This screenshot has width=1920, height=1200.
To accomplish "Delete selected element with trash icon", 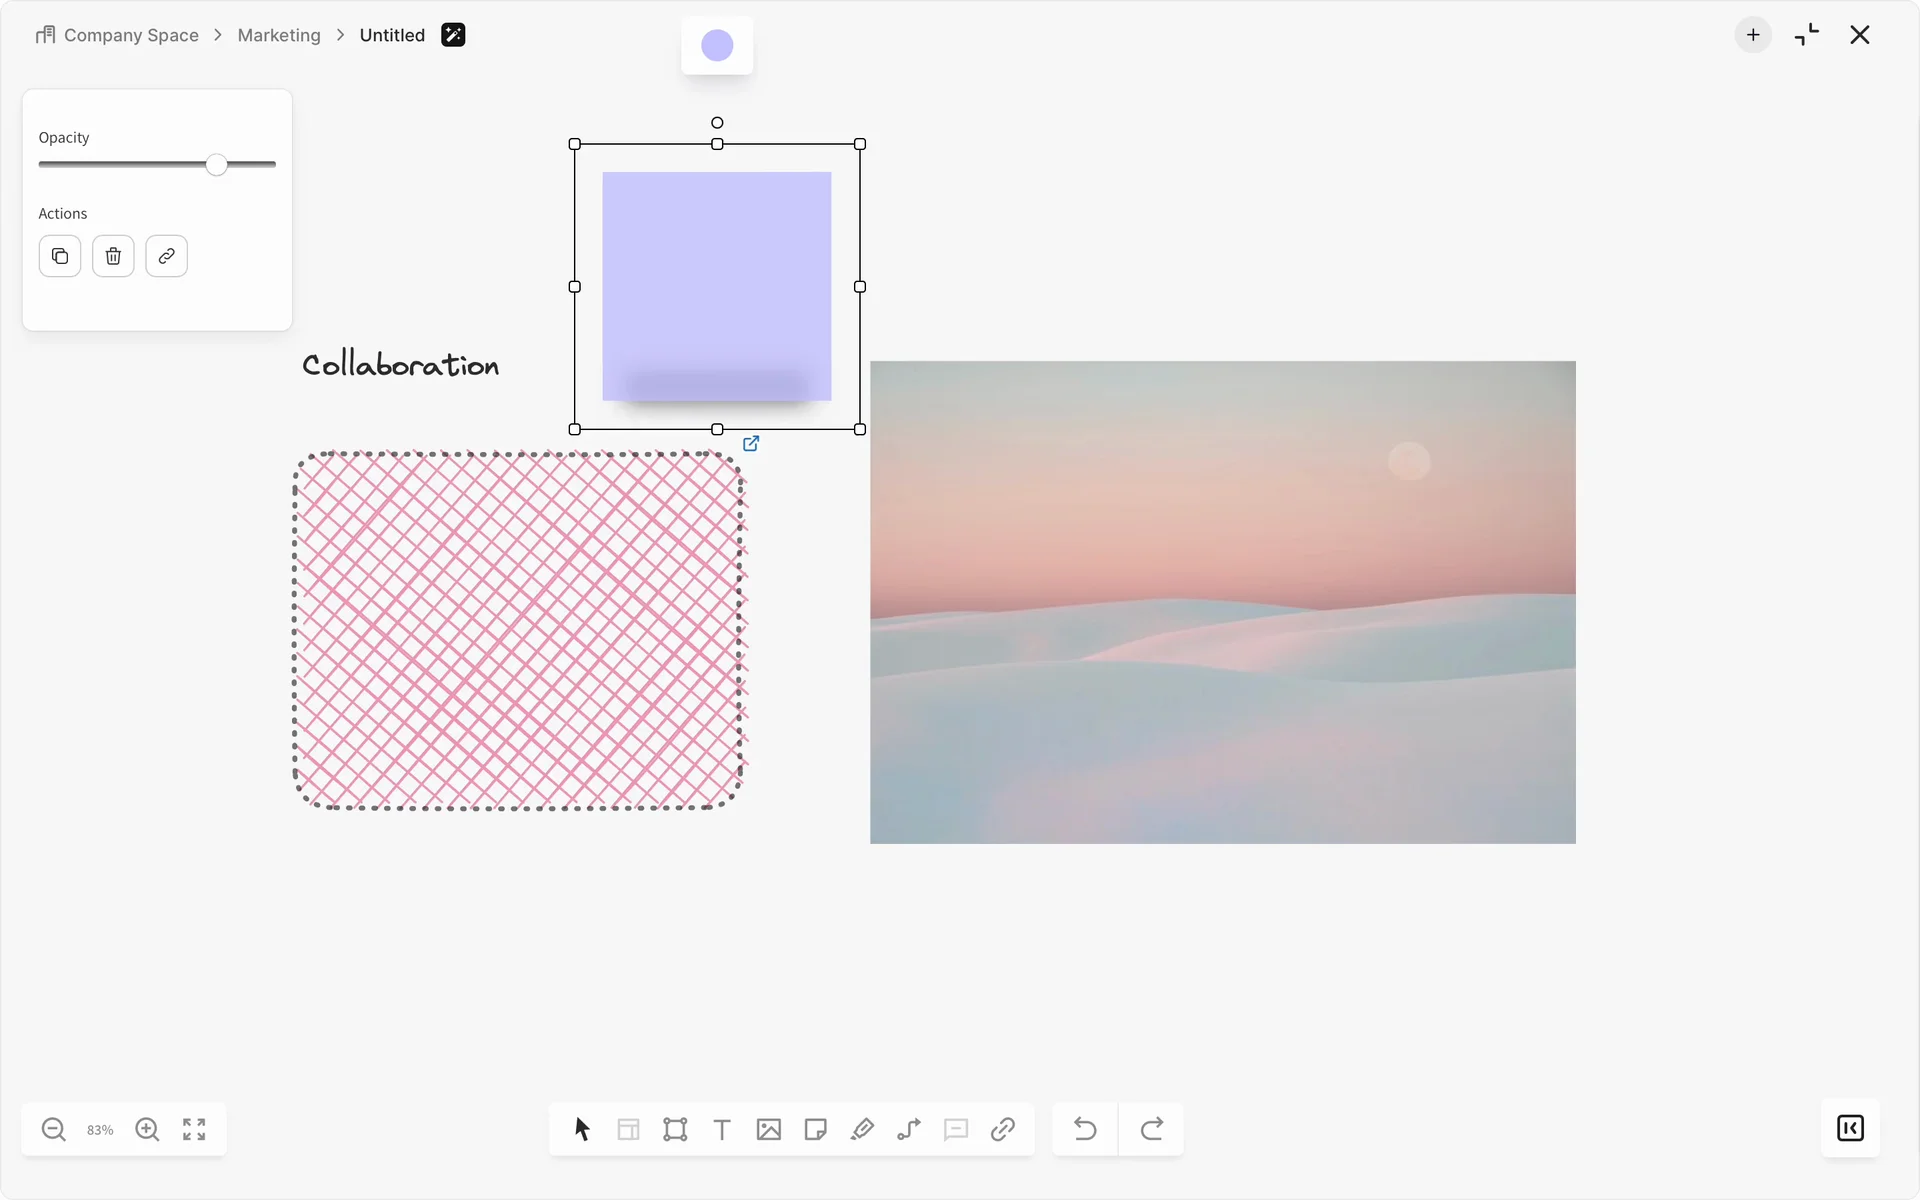I will [113, 256].
